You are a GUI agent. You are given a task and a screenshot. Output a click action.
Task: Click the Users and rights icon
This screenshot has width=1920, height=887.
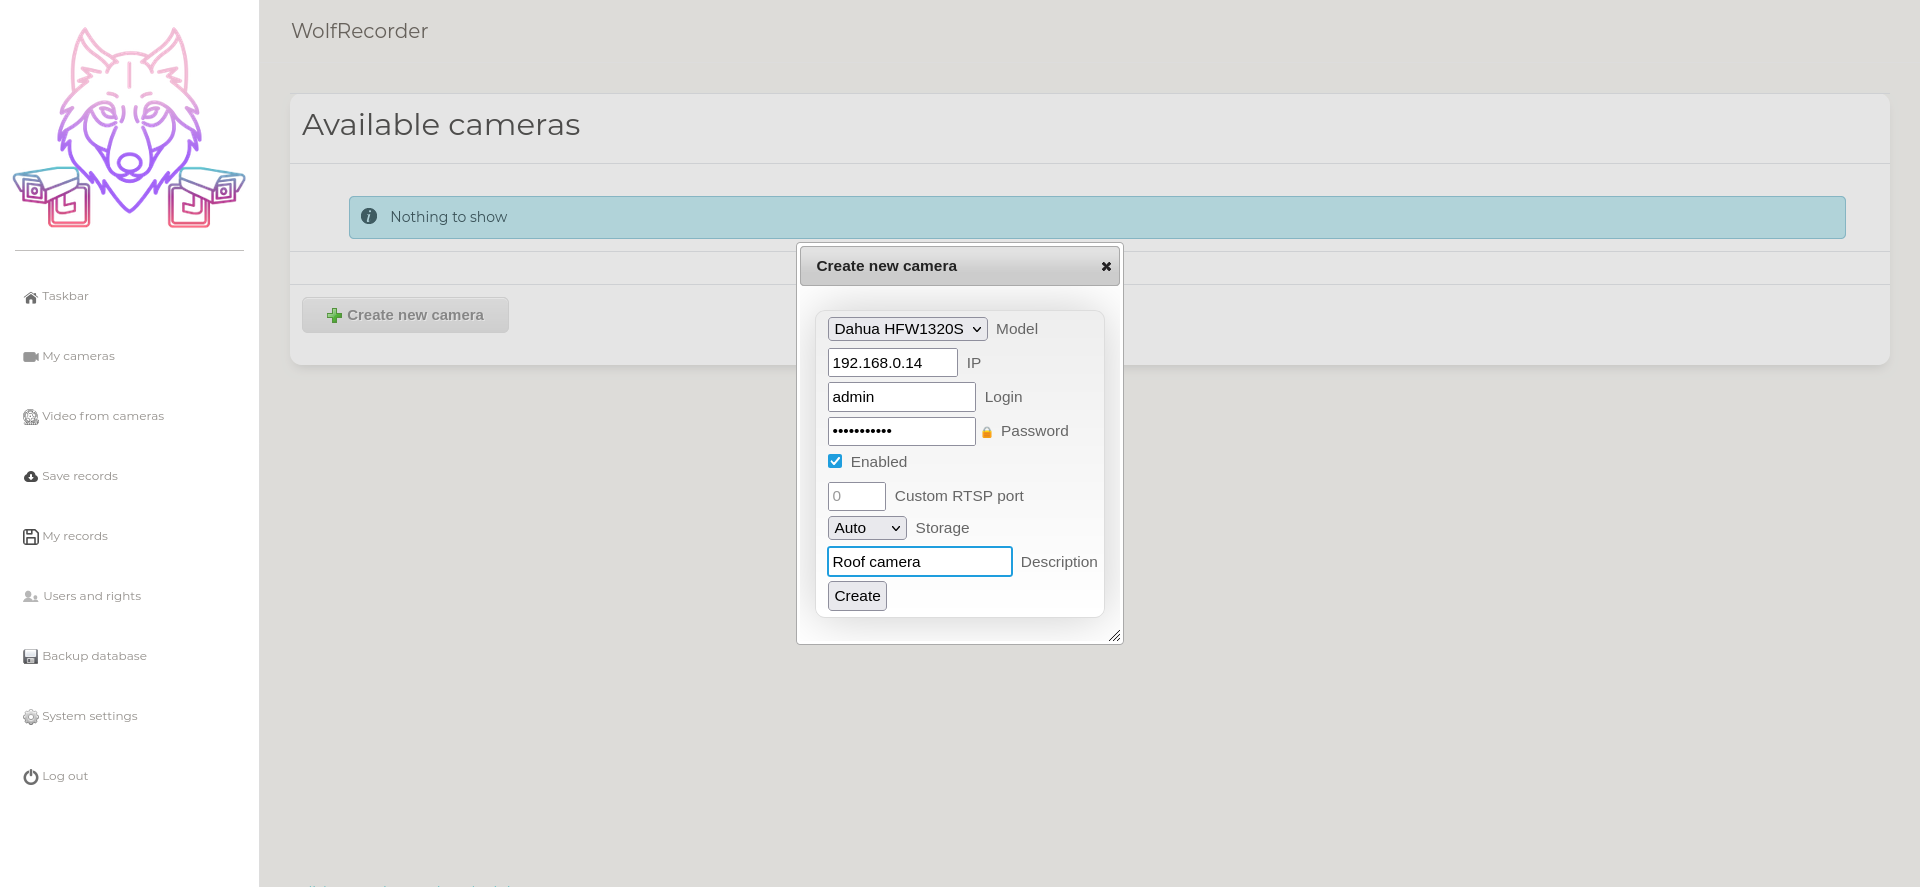click(x=30, y=597)
